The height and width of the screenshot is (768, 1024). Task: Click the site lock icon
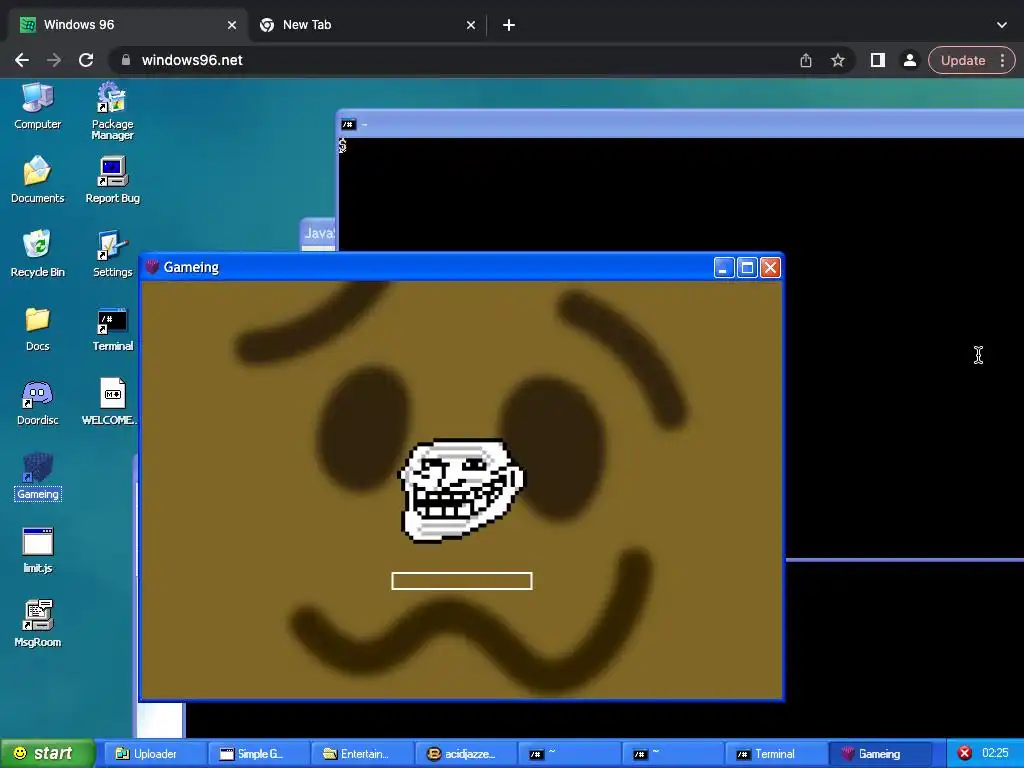point(125,60)
